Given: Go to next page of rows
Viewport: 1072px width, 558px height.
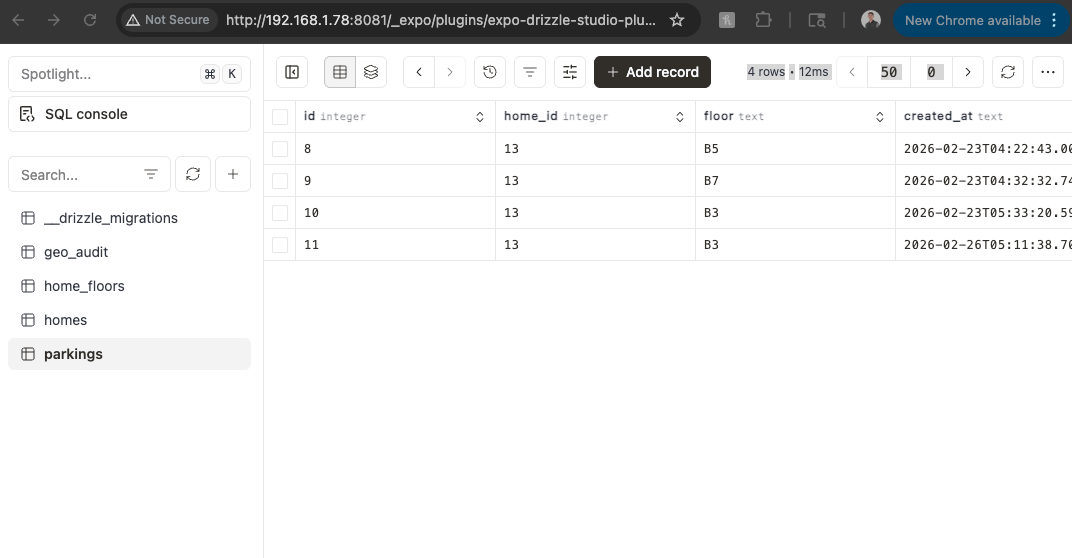Looking at the screenshot, I should [x=967, y=72].
